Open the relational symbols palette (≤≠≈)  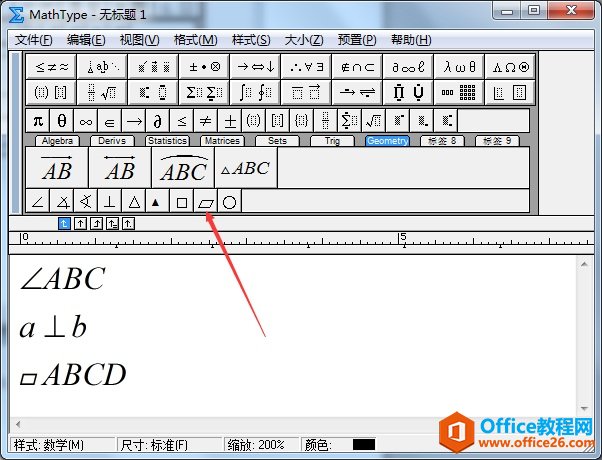coord(51,67)
